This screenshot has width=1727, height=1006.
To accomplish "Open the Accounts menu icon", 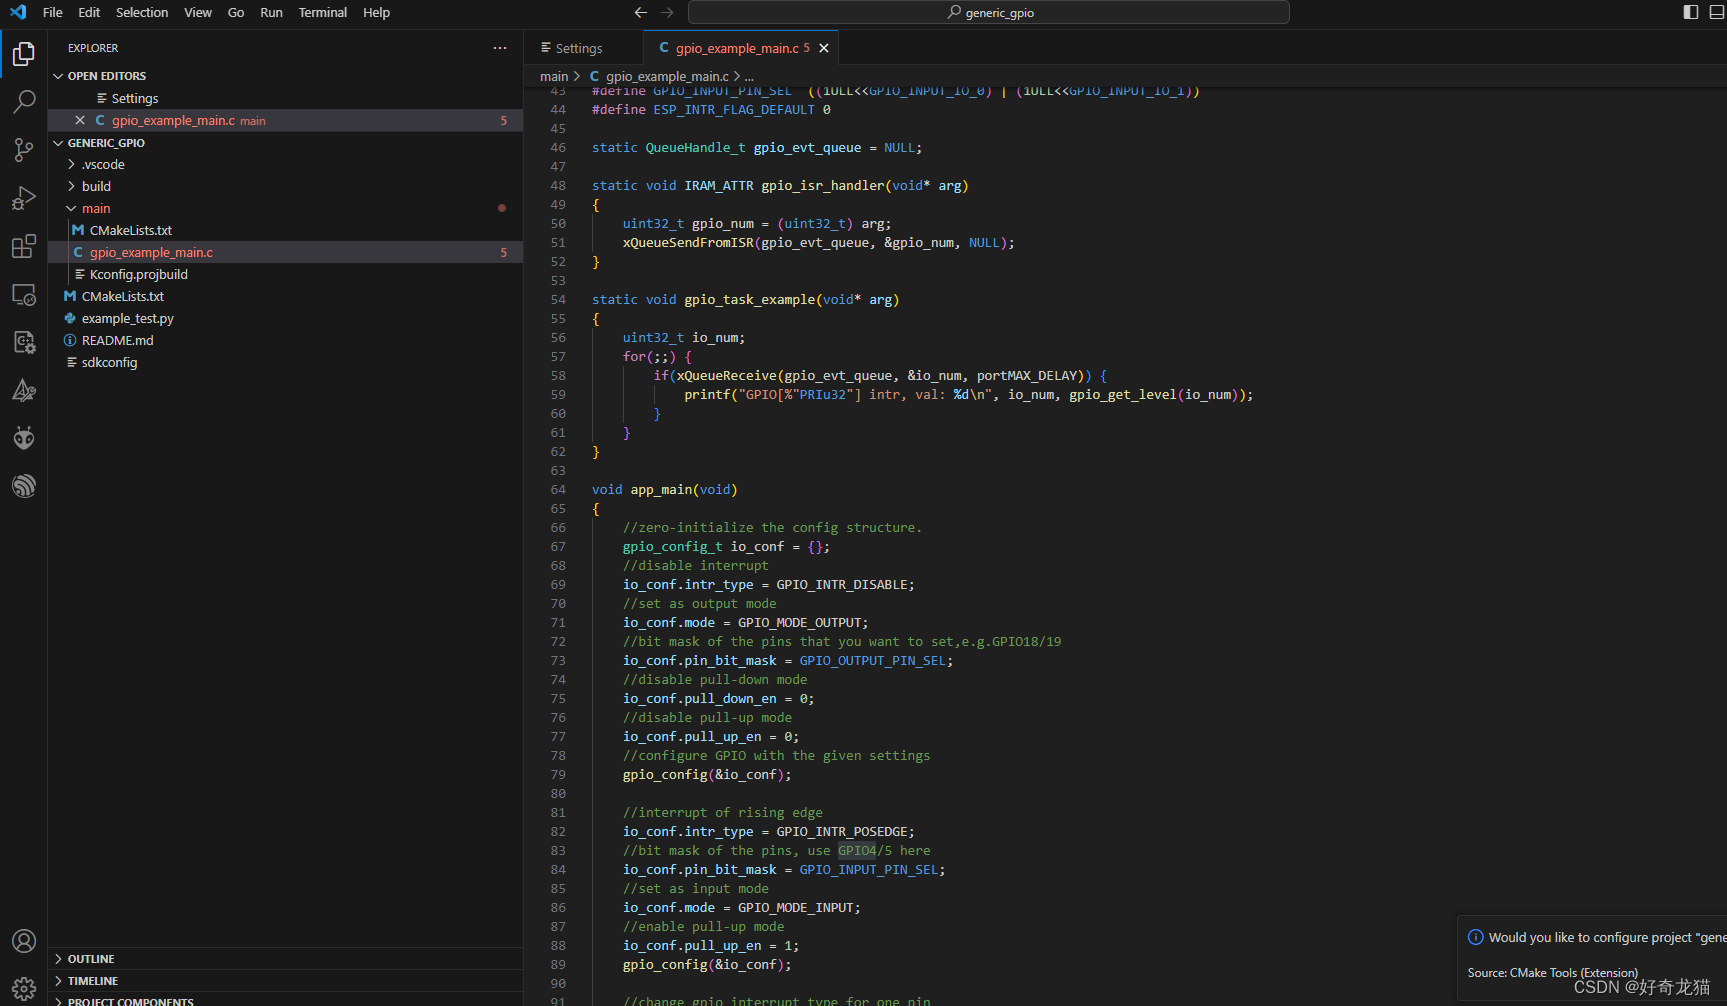I will point(24,941).
